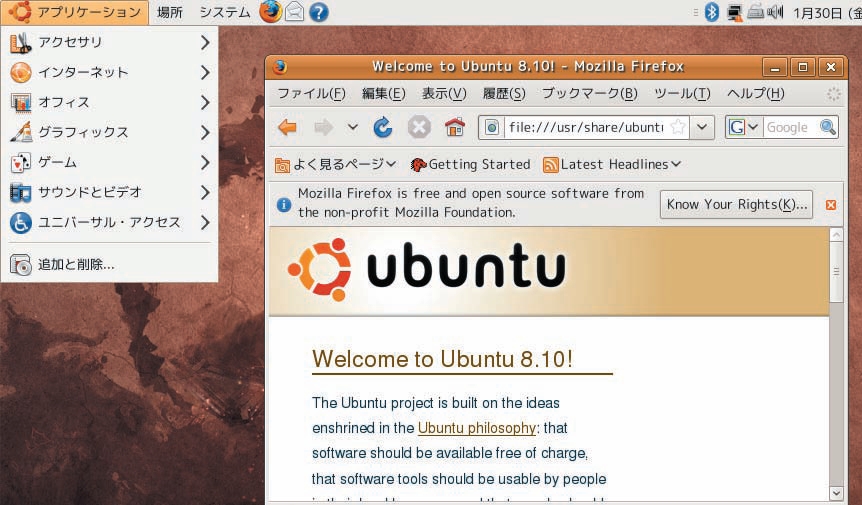The image size is (862, 505).
Task: Follow the Ubuntu philosophy link
Action: coord(477,428)
